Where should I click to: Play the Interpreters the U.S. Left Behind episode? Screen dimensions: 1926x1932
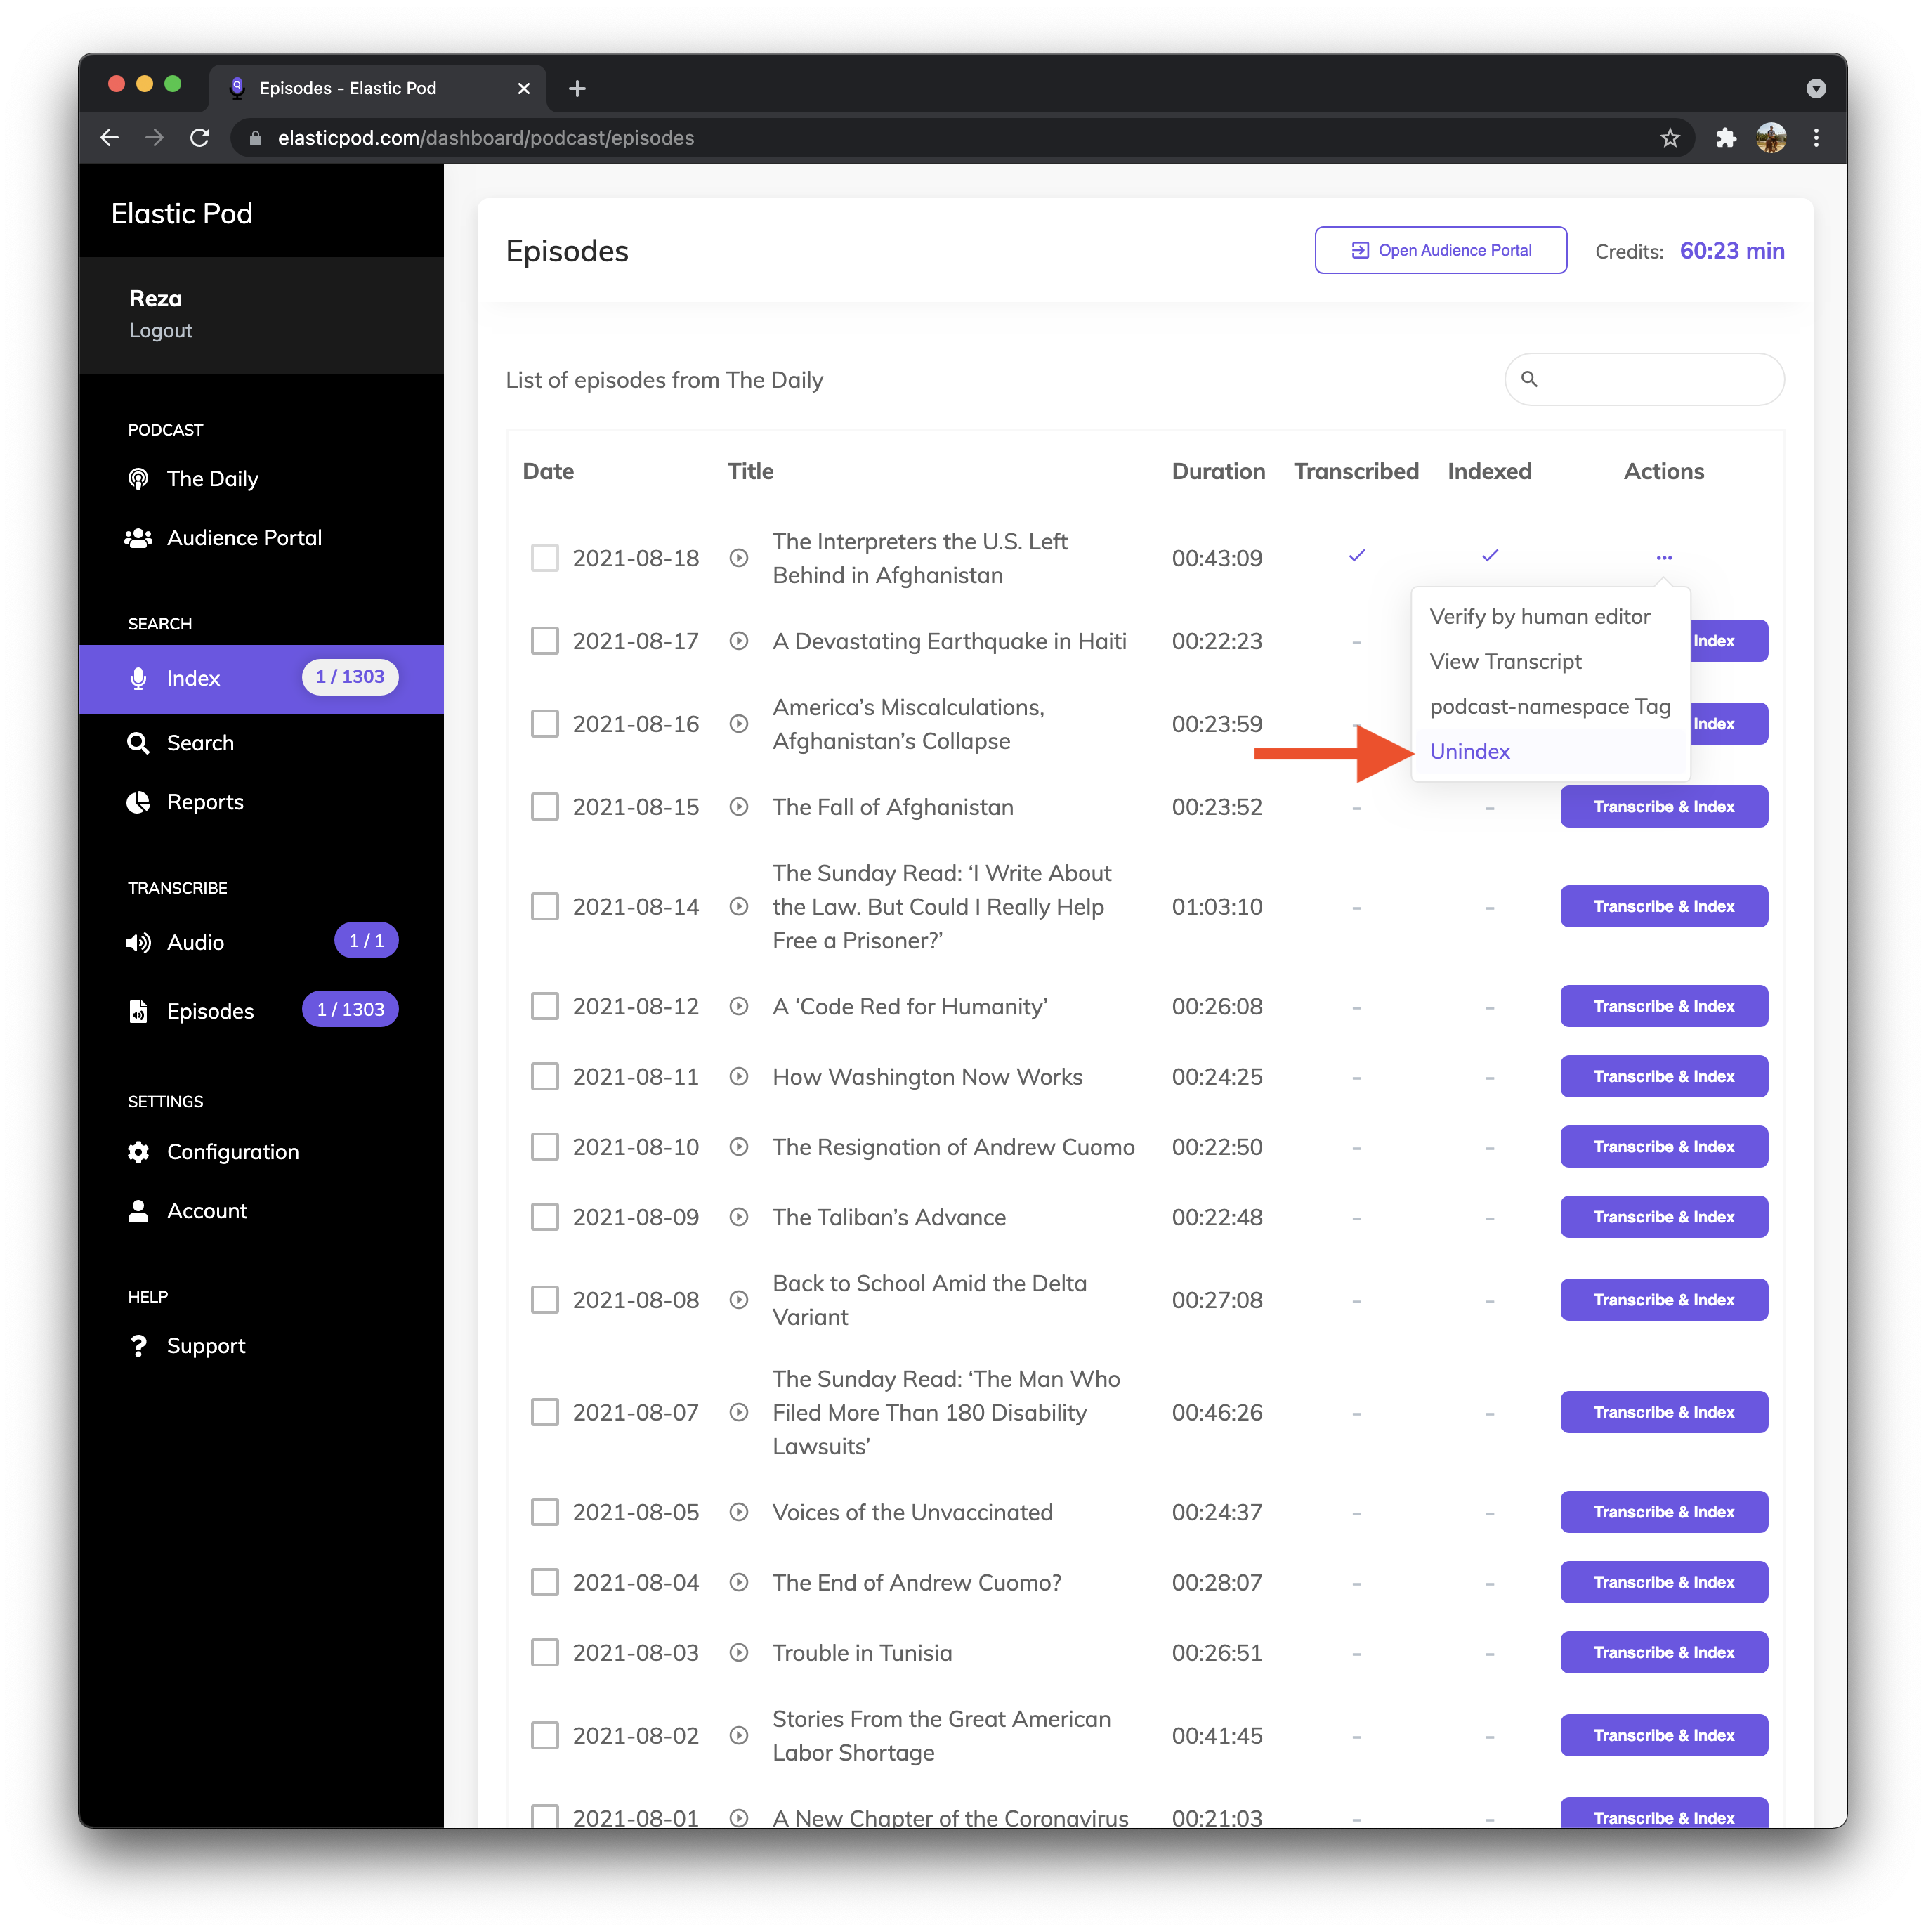click(739, 558)
